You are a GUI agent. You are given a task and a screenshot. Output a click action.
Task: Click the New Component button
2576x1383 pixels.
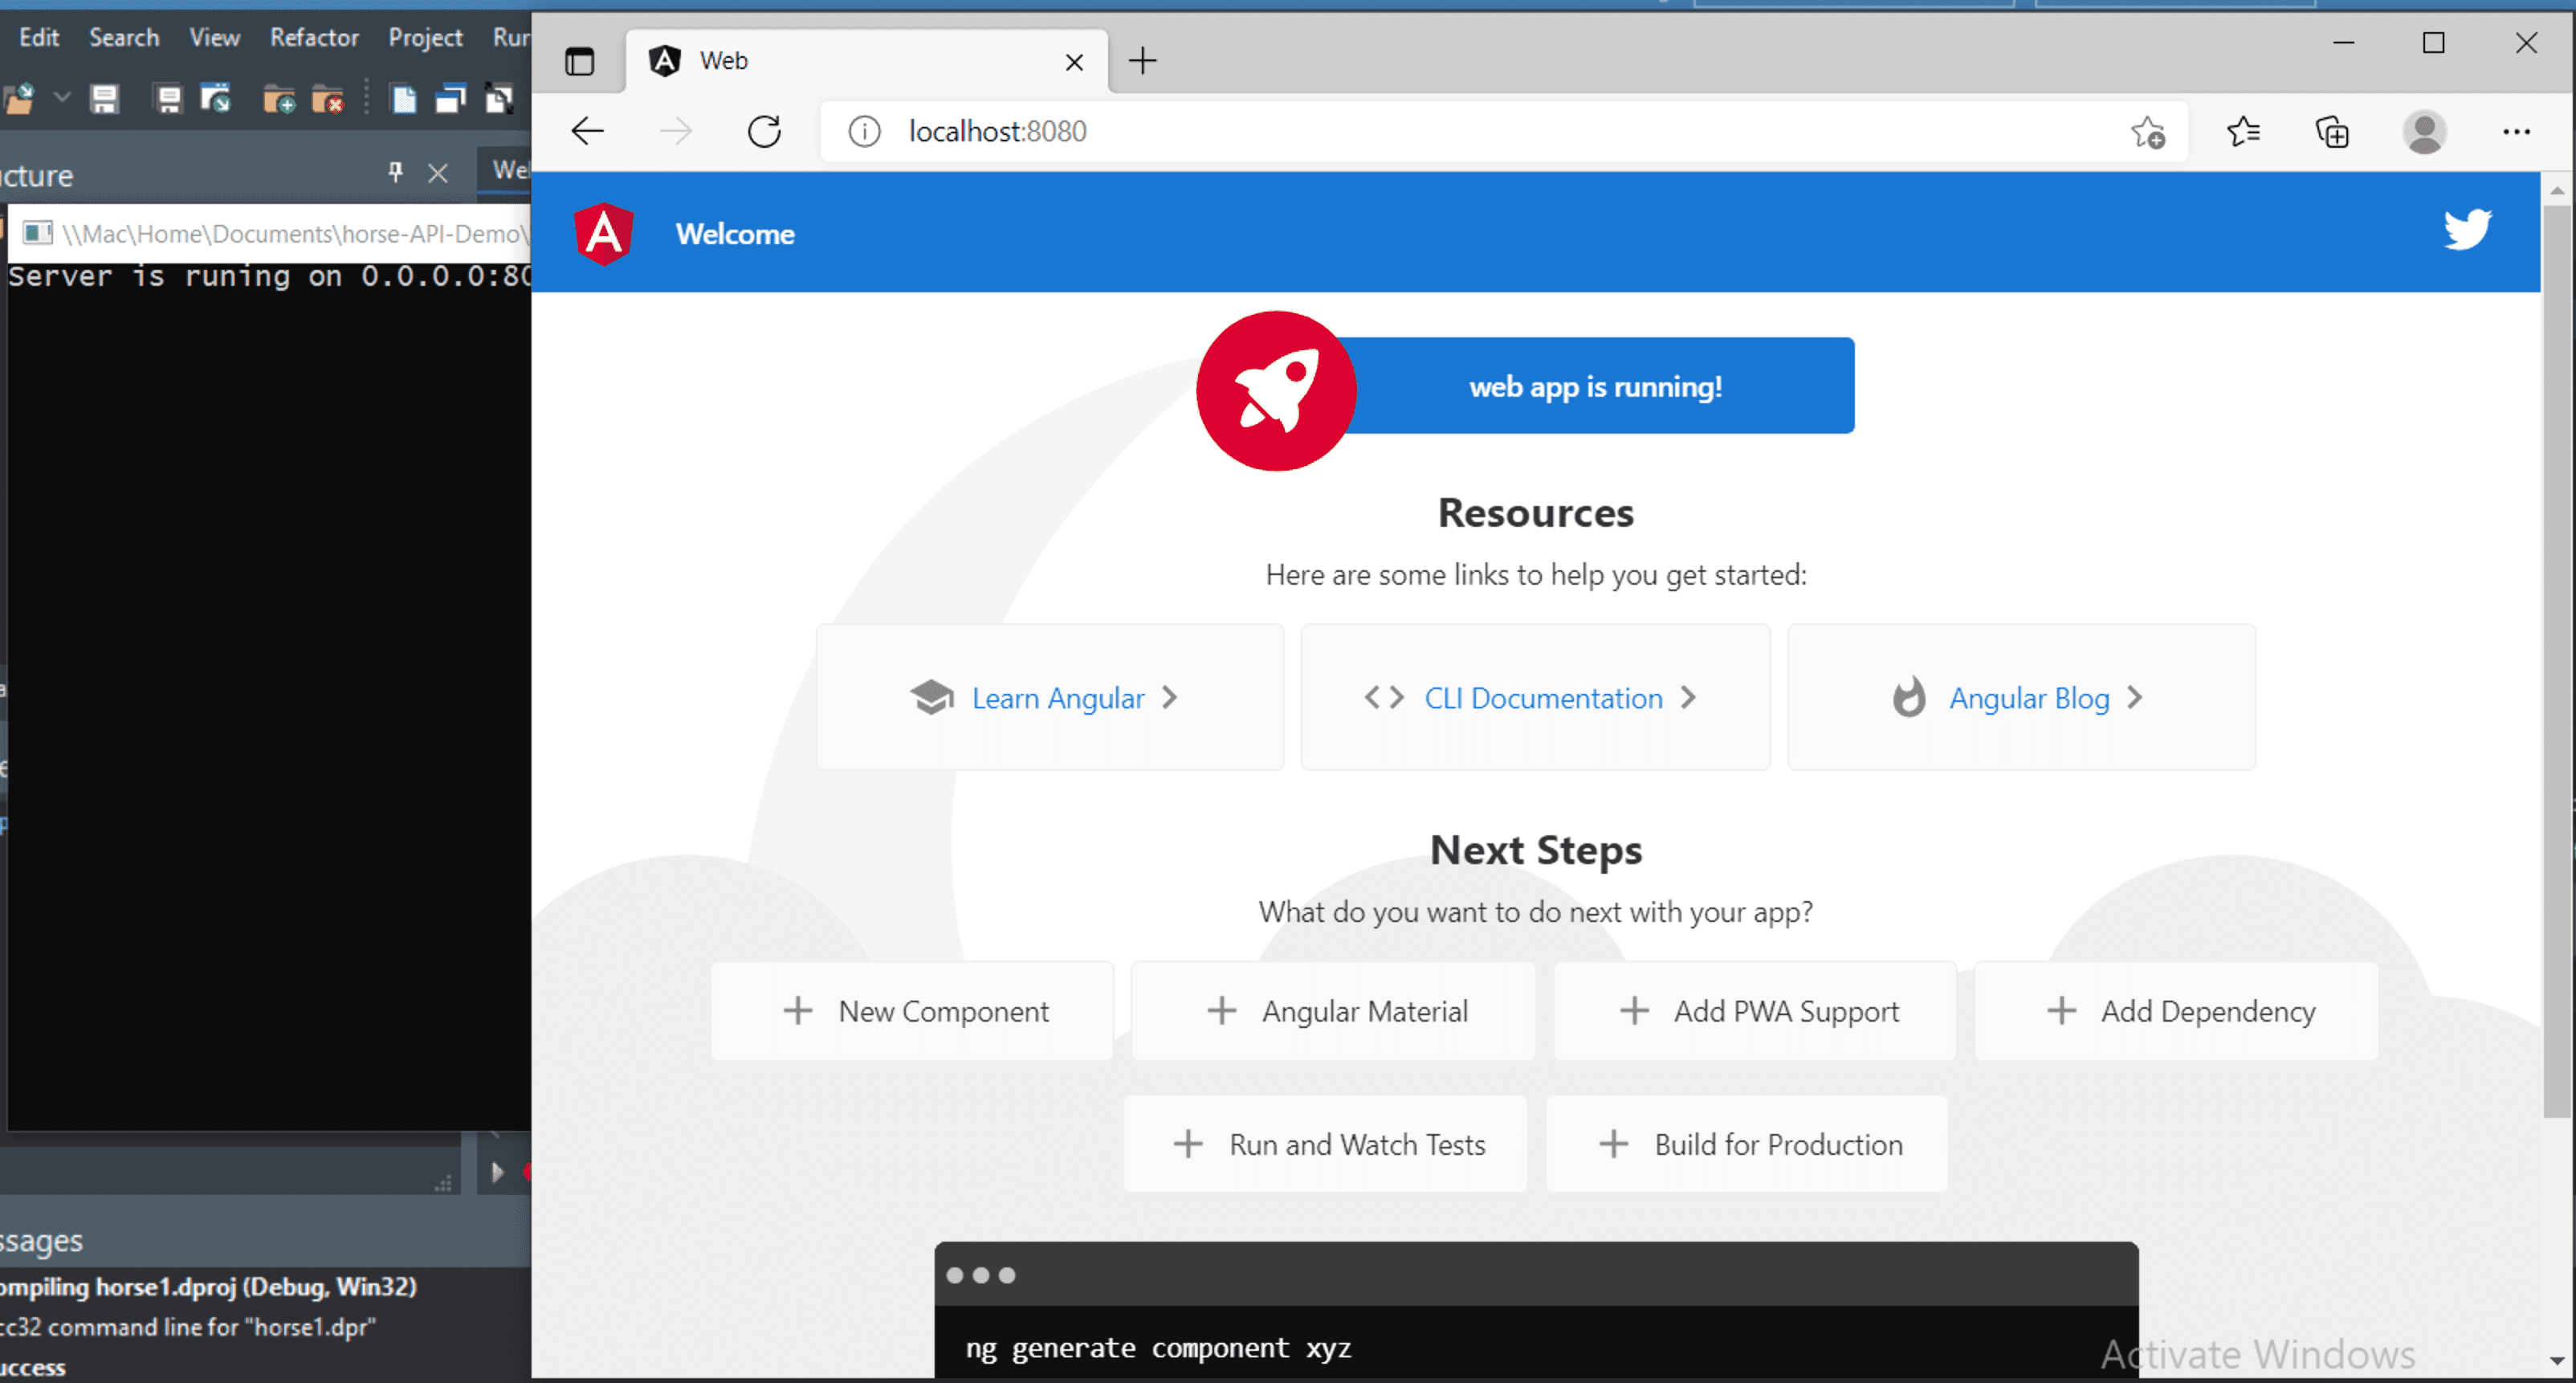coord(912,1011)
